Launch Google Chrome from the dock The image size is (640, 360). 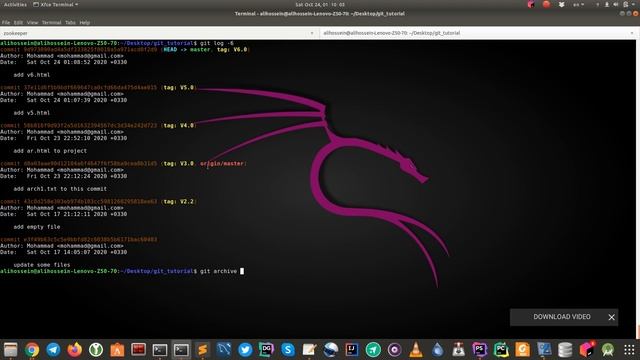pyautogui.click(x=32, y=350)
